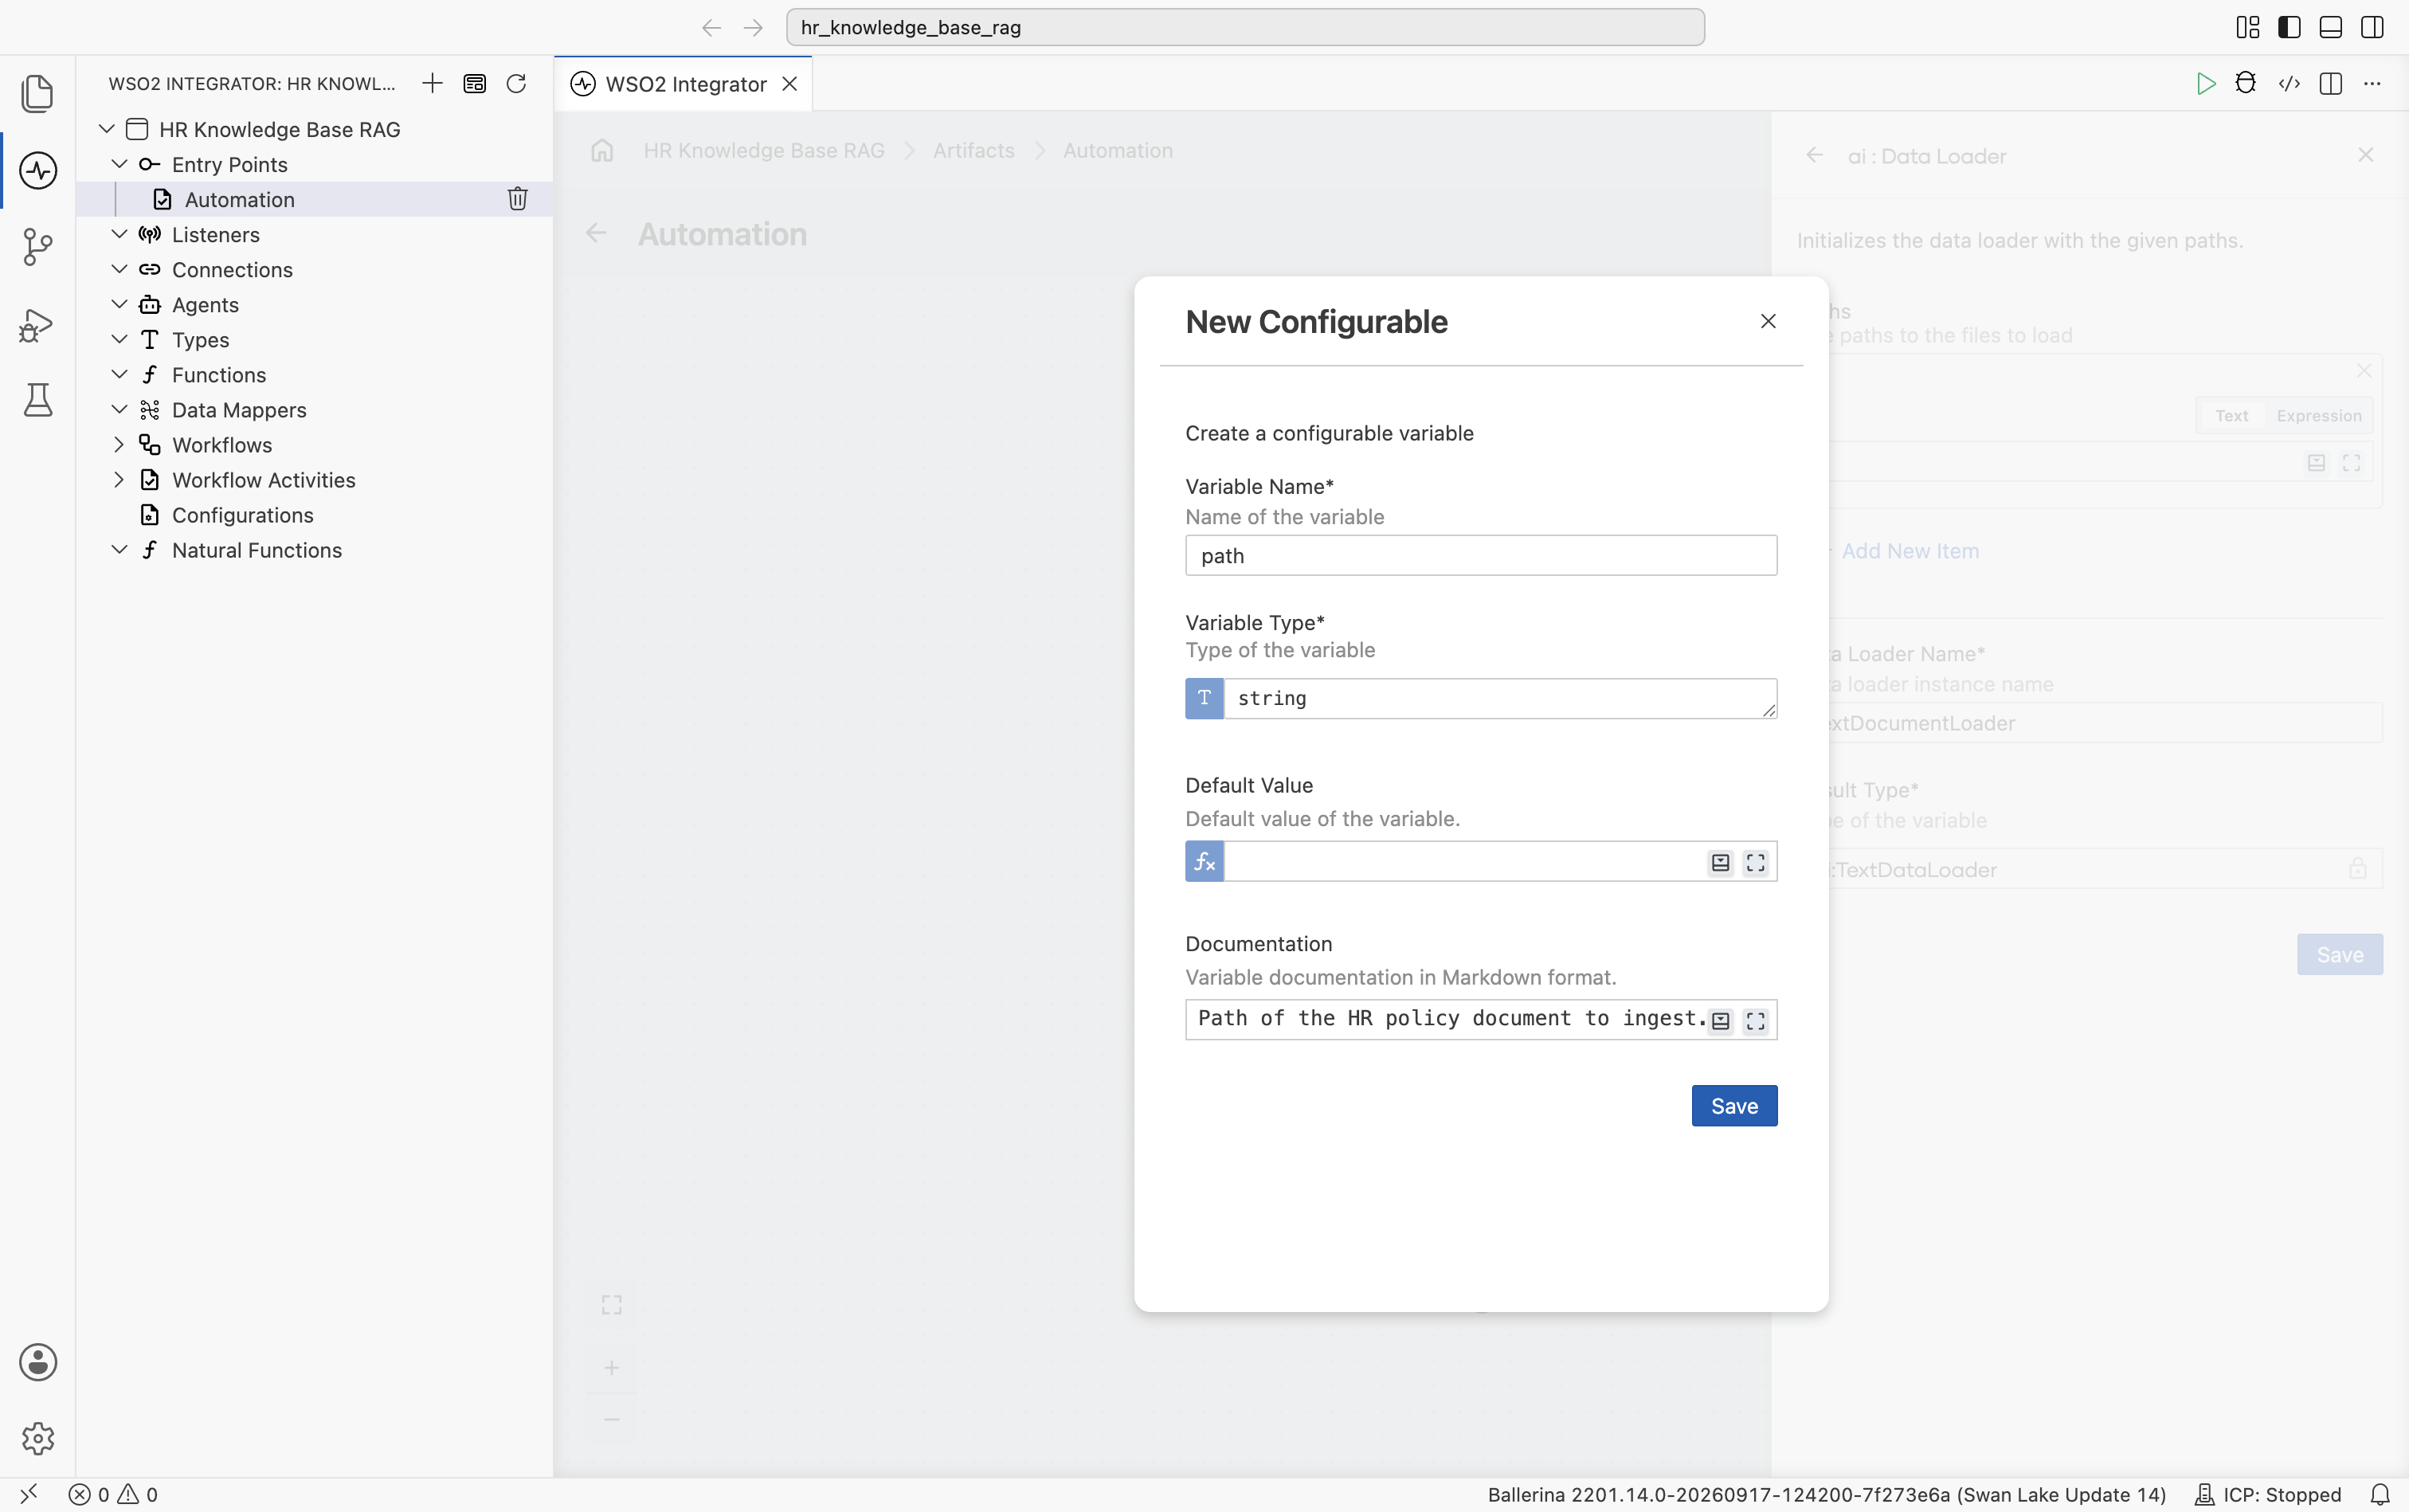Open helper pane icon in Documentation field
This screenshot has height=1512, width=2409.
[1720, 1021]
